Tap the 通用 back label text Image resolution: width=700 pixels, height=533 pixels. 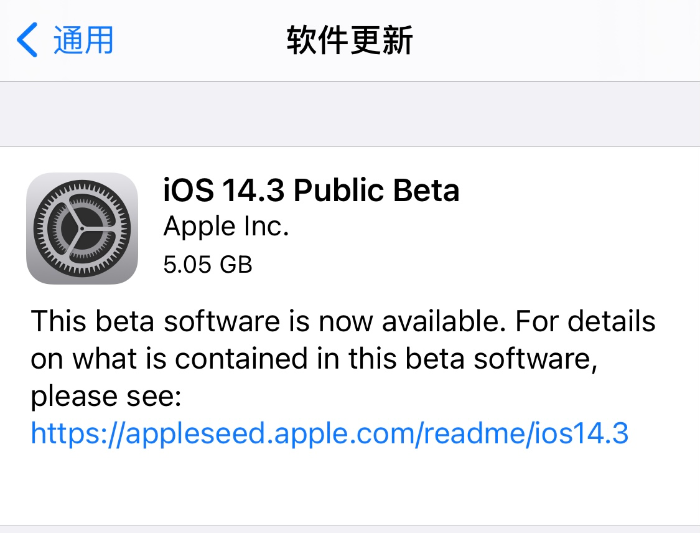tap(83, 40)
